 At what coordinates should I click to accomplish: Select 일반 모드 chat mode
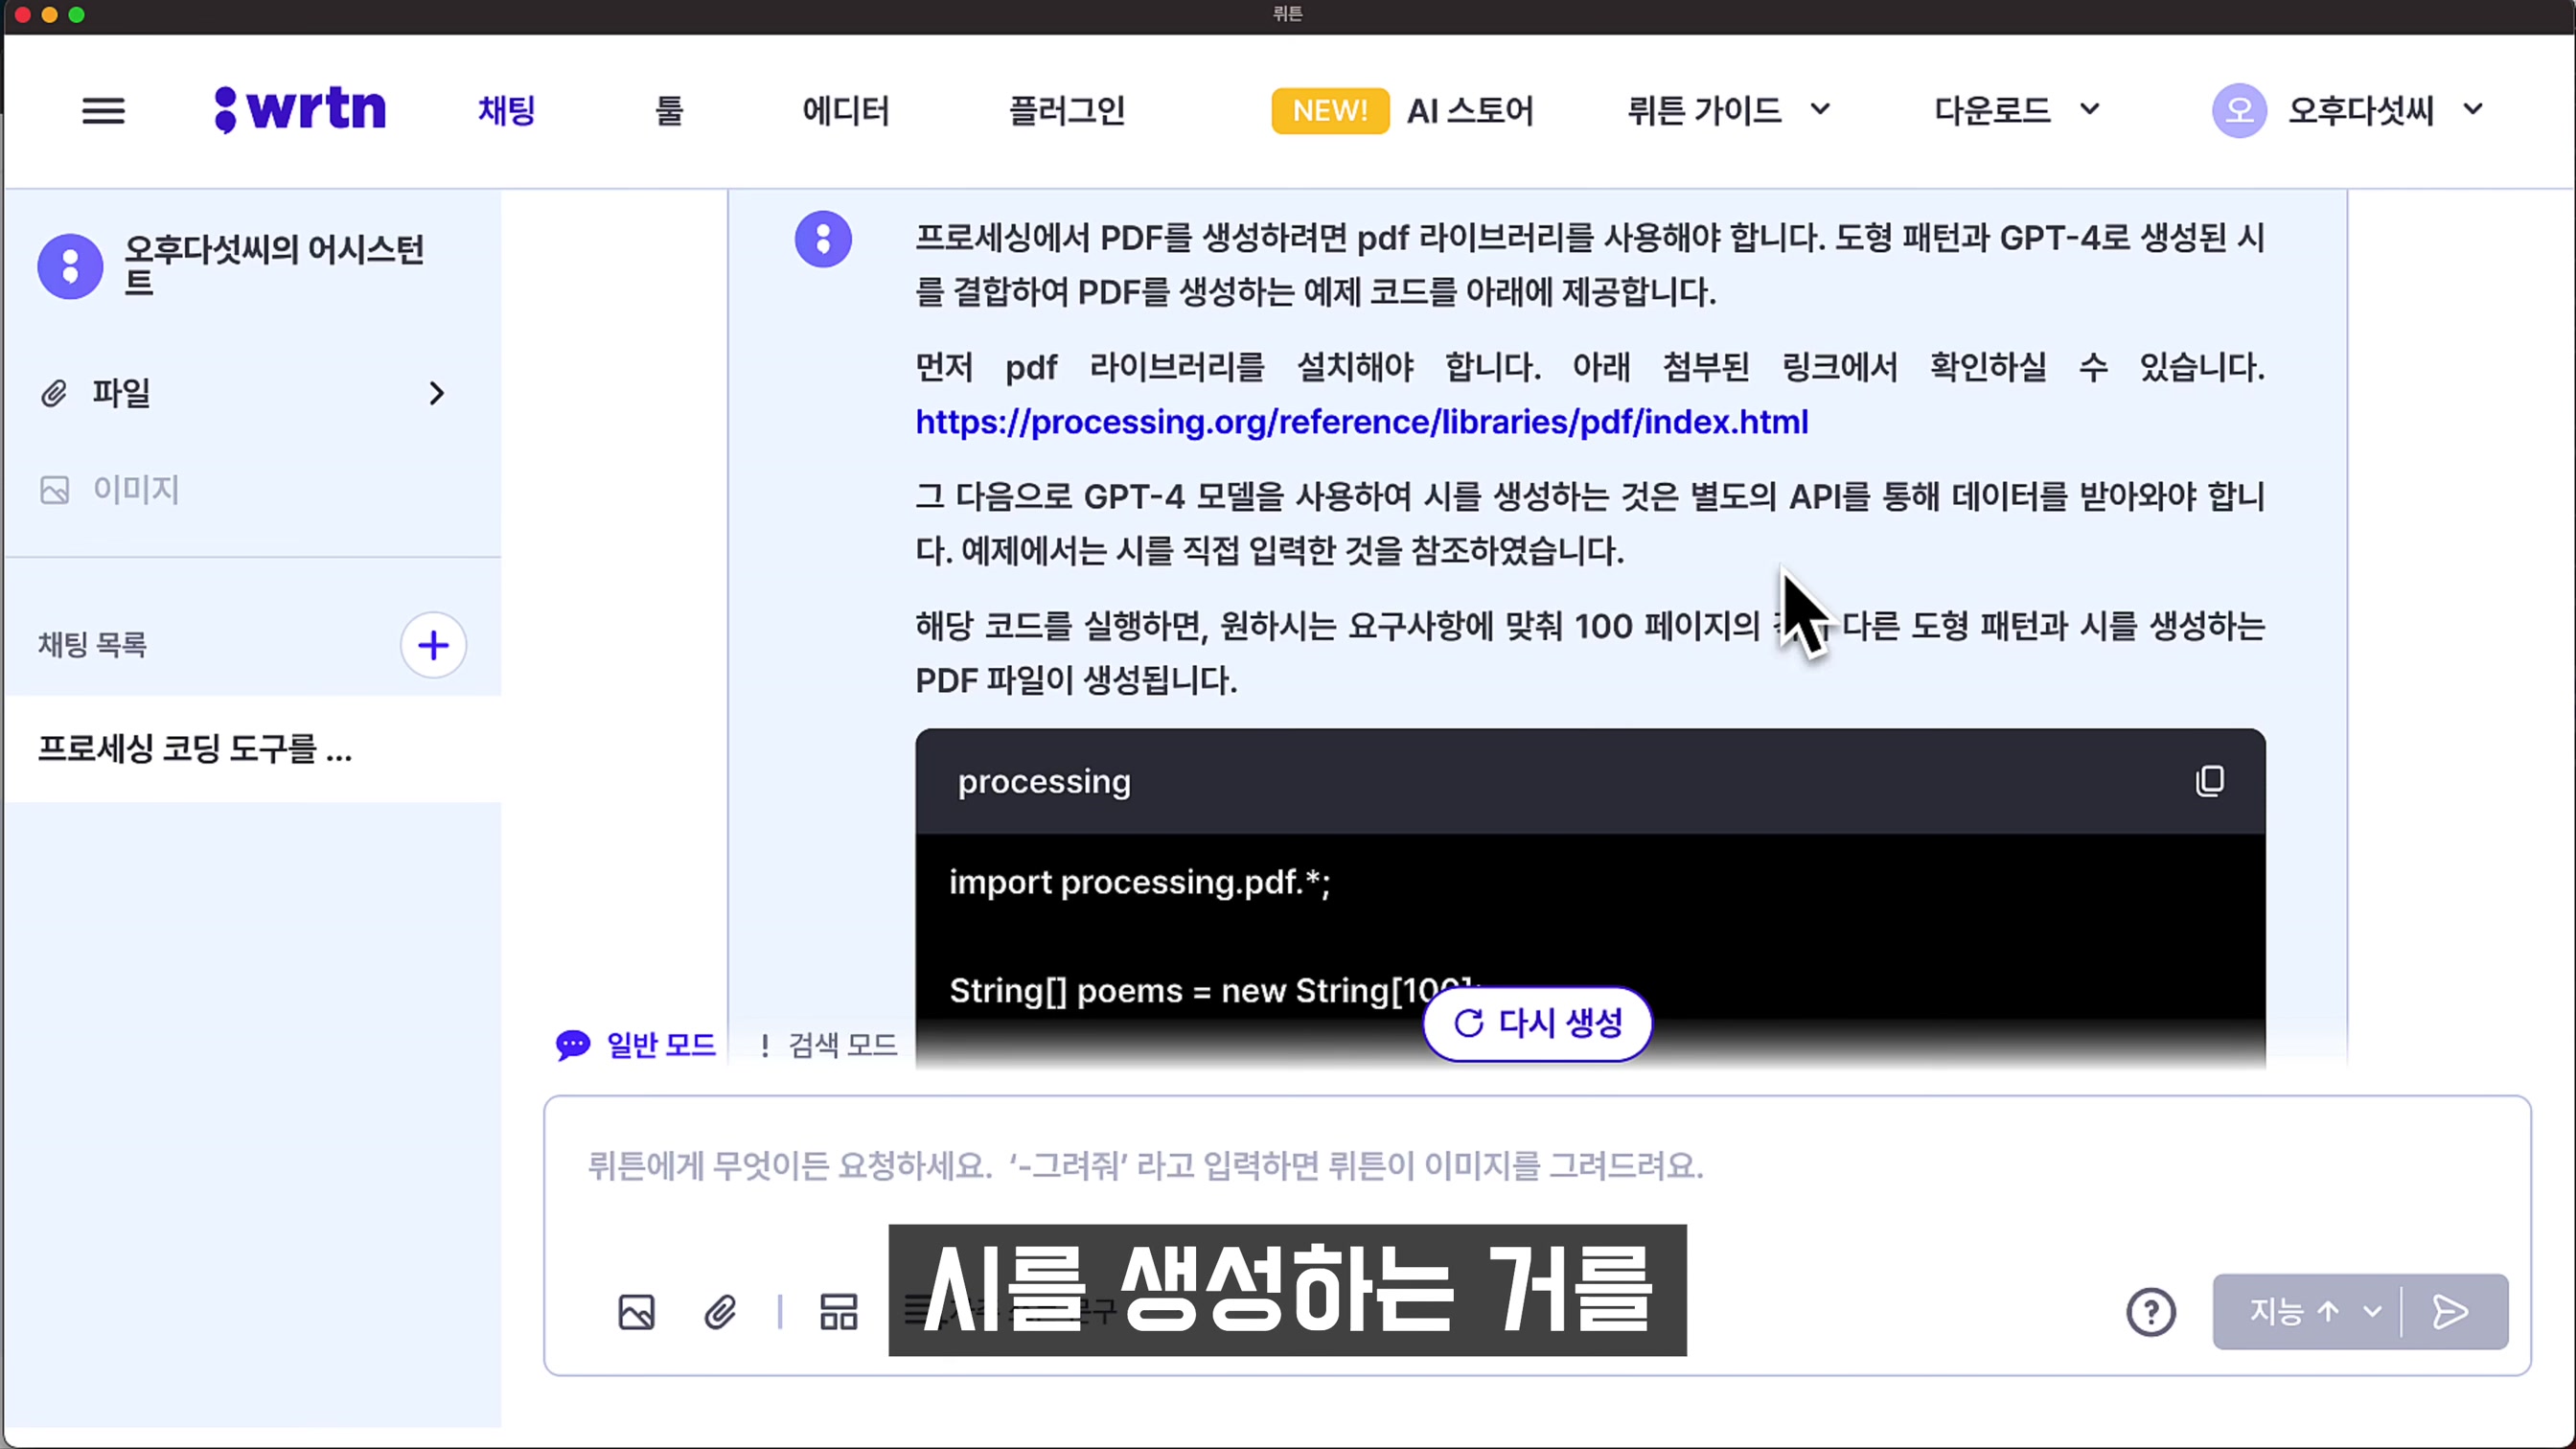click(x=636, y=1045)
